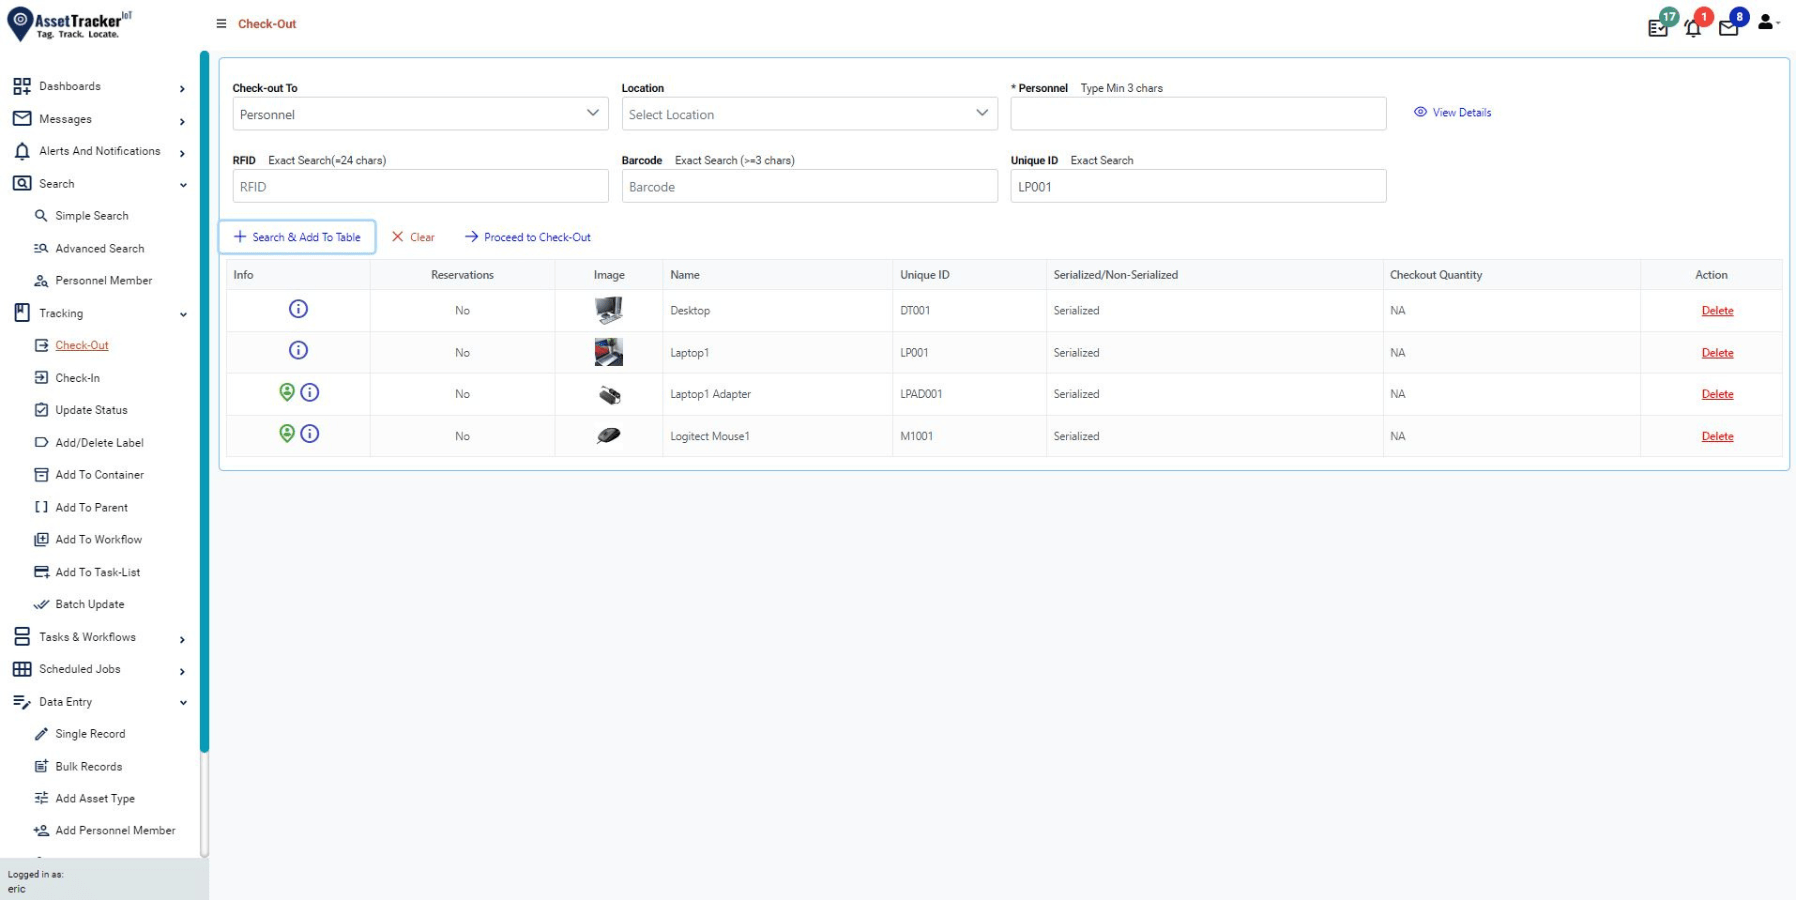Expand the Dashboards sidebar chevron

tap(183, 89)
